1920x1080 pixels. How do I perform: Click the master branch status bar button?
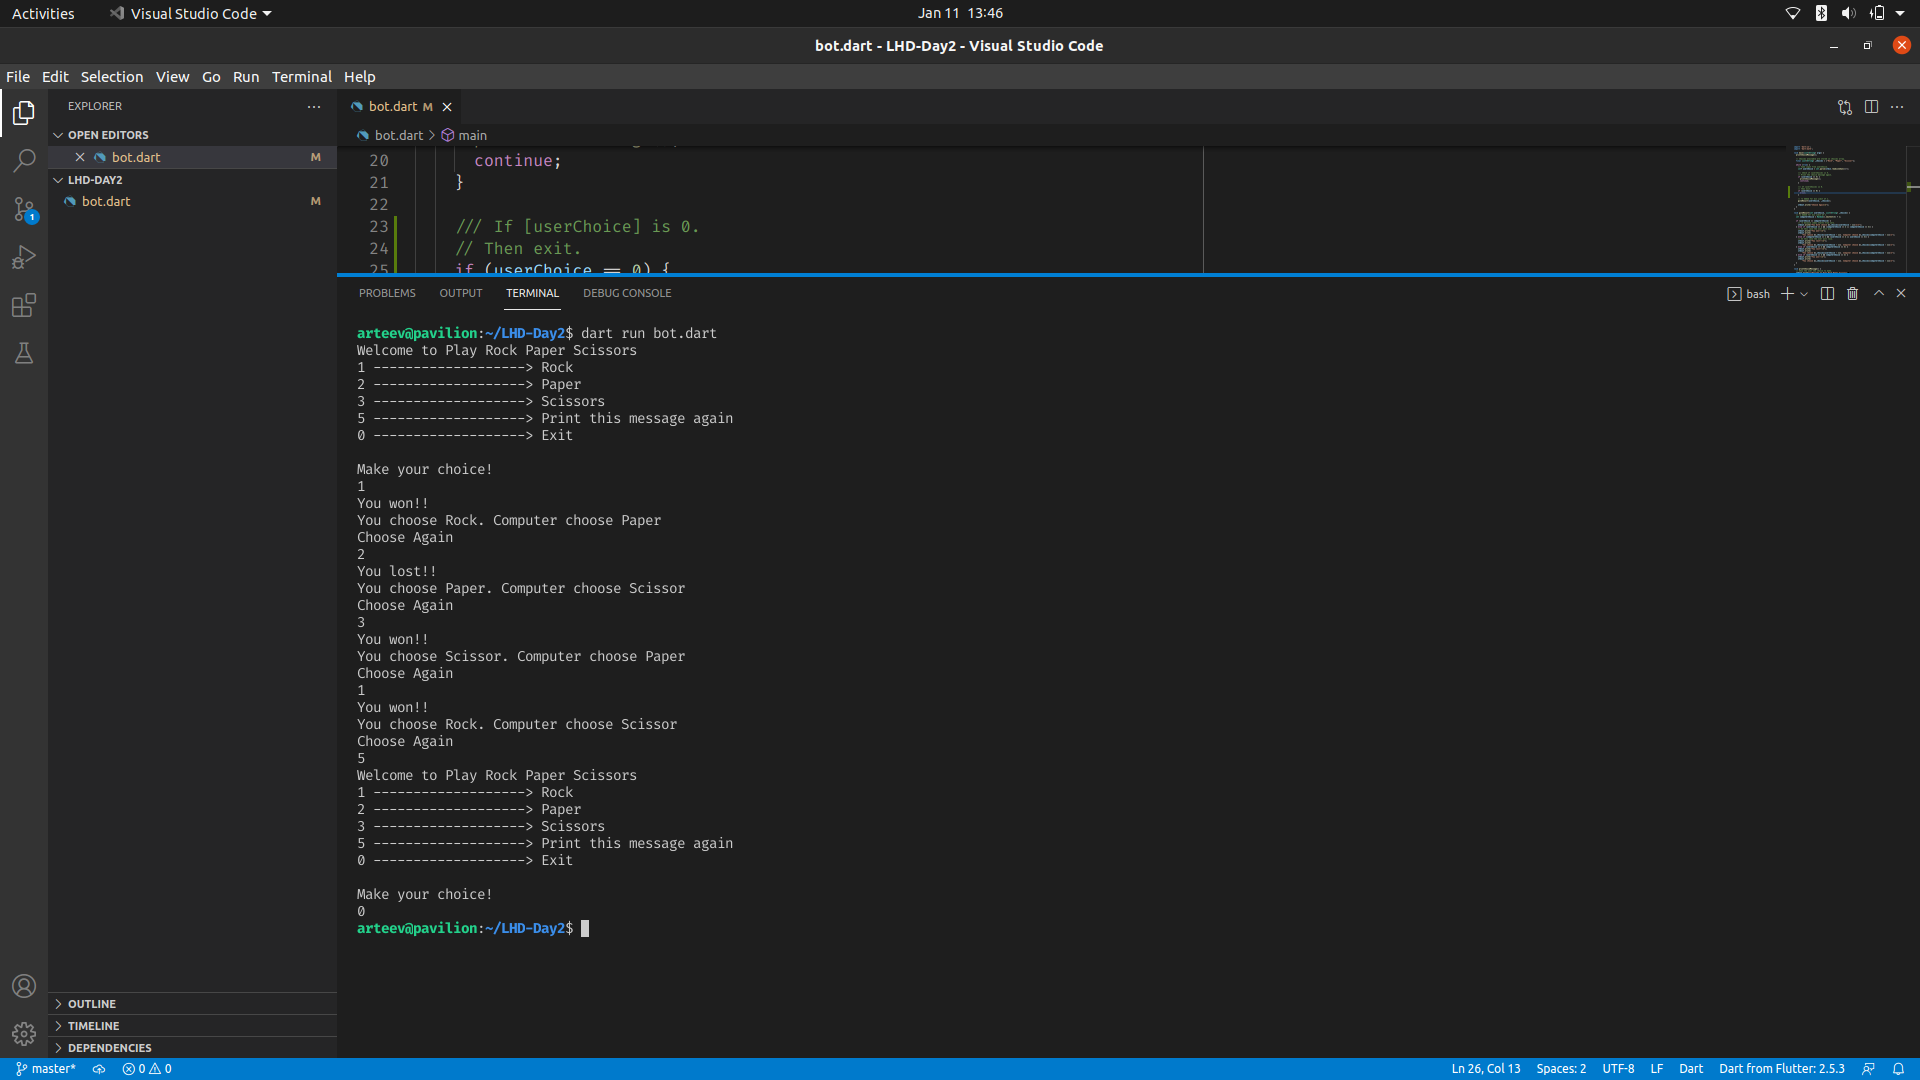tap(46, 1069)
